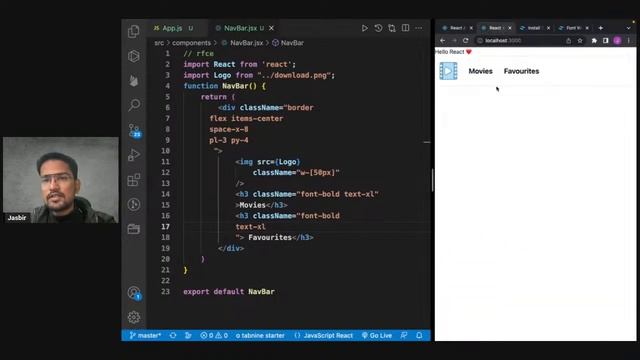This screenshot has height=360, width=640.
Task: Synchronize changes via status bar sync icon
Action: pyautogui.click(x=173, y=336)
